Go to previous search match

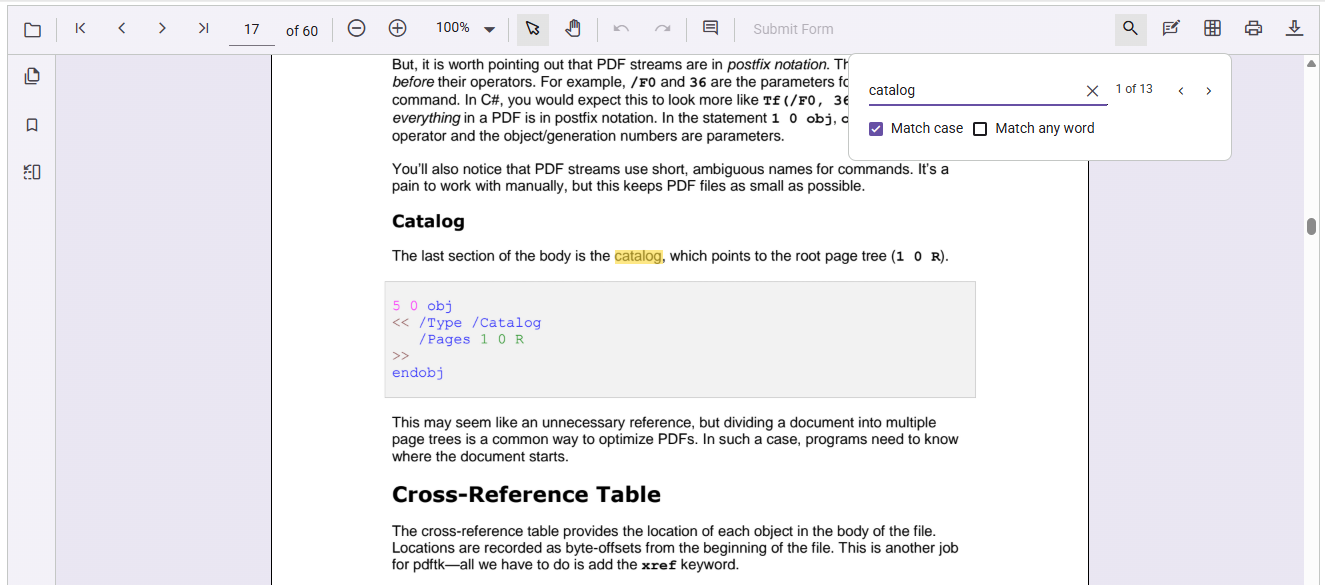(1181, 91)
